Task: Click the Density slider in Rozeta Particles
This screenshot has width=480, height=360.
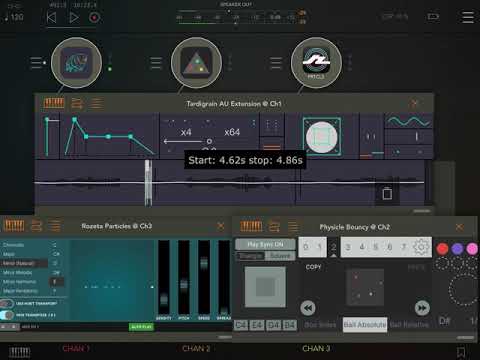Action: click(164, 278)
